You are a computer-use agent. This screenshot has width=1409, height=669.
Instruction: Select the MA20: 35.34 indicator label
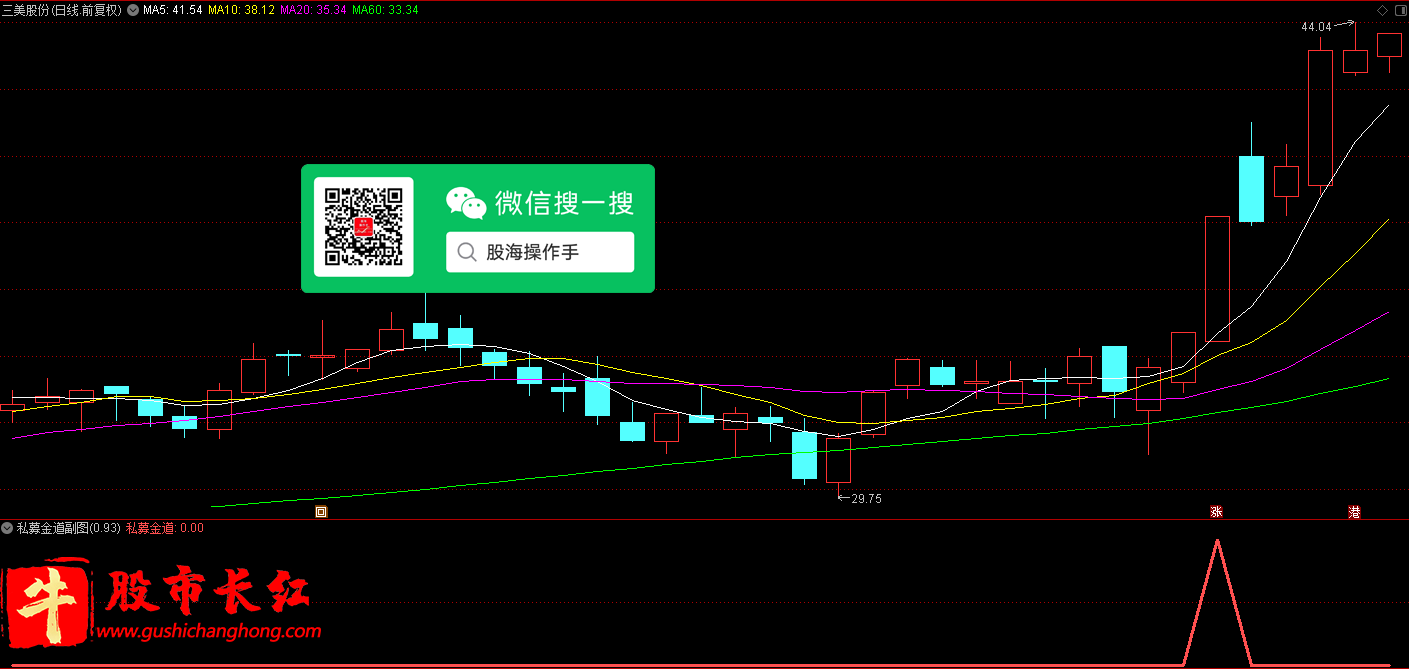[x=313, y=9]
